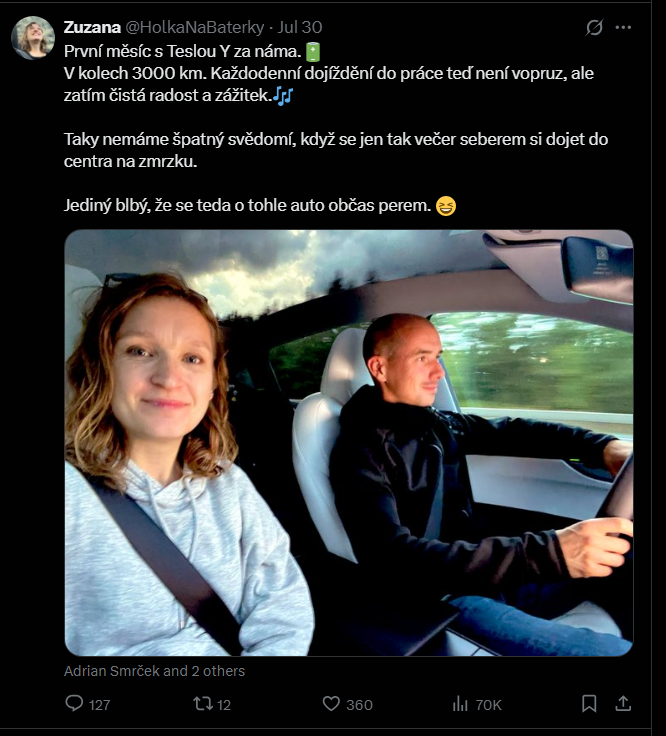This screenshot has width=666, height=736.
Task: Enlarge the car selfie photo
Action: click(349, 443)
